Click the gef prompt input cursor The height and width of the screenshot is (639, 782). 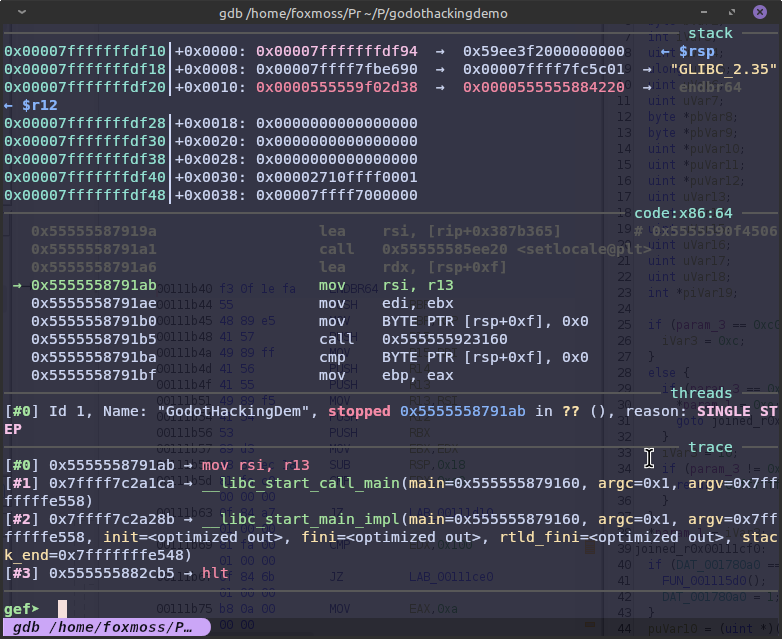click(62, 609)
